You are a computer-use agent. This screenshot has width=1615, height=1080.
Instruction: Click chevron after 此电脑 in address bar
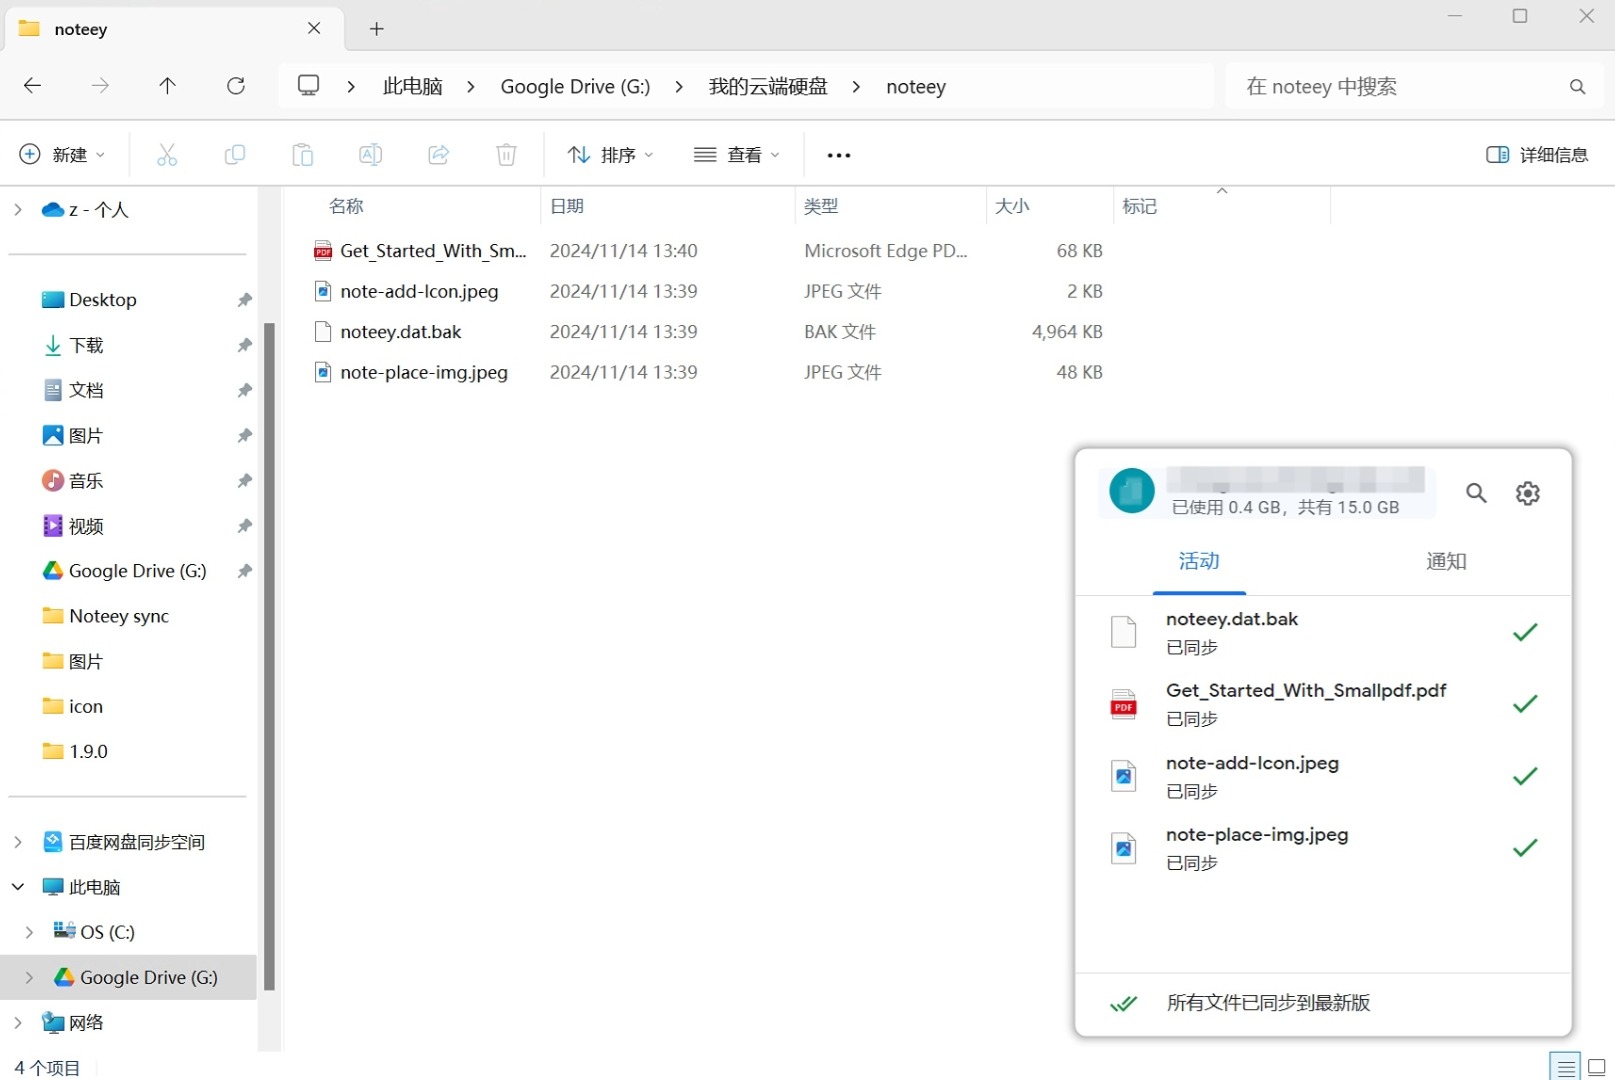(471, 87)
